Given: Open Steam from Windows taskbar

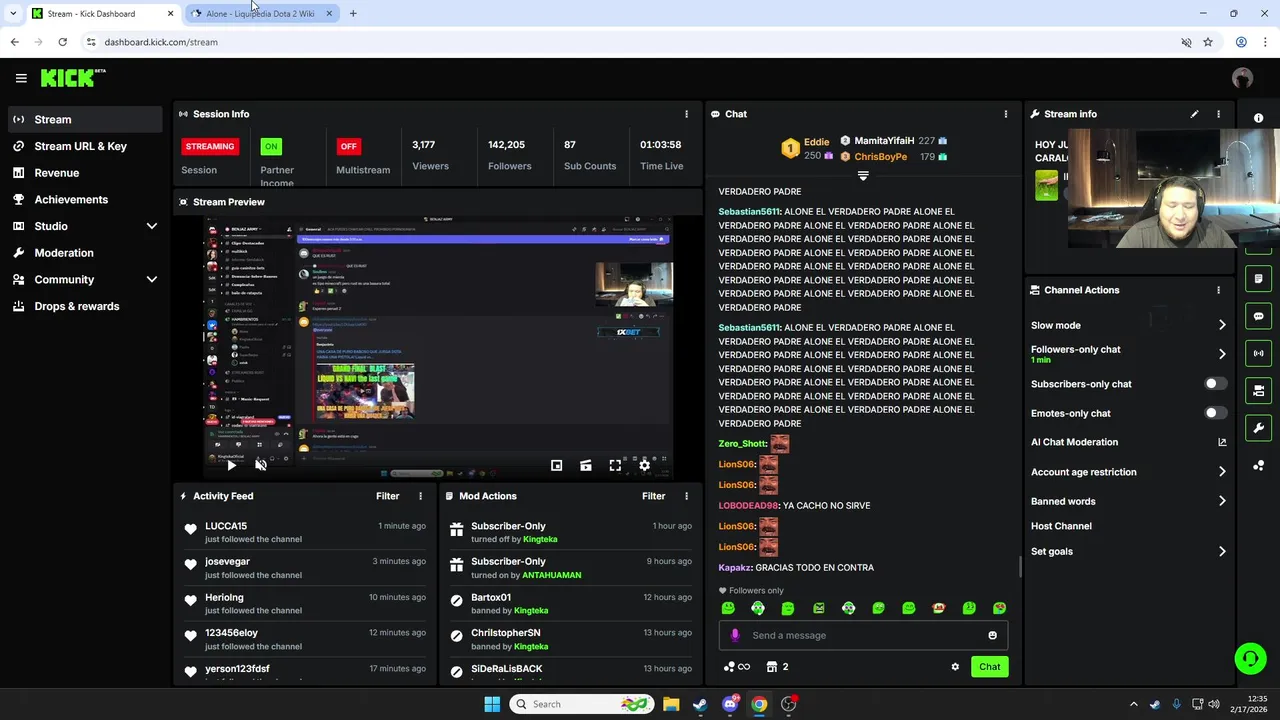Looking at the screenshot, I should 700,704.
